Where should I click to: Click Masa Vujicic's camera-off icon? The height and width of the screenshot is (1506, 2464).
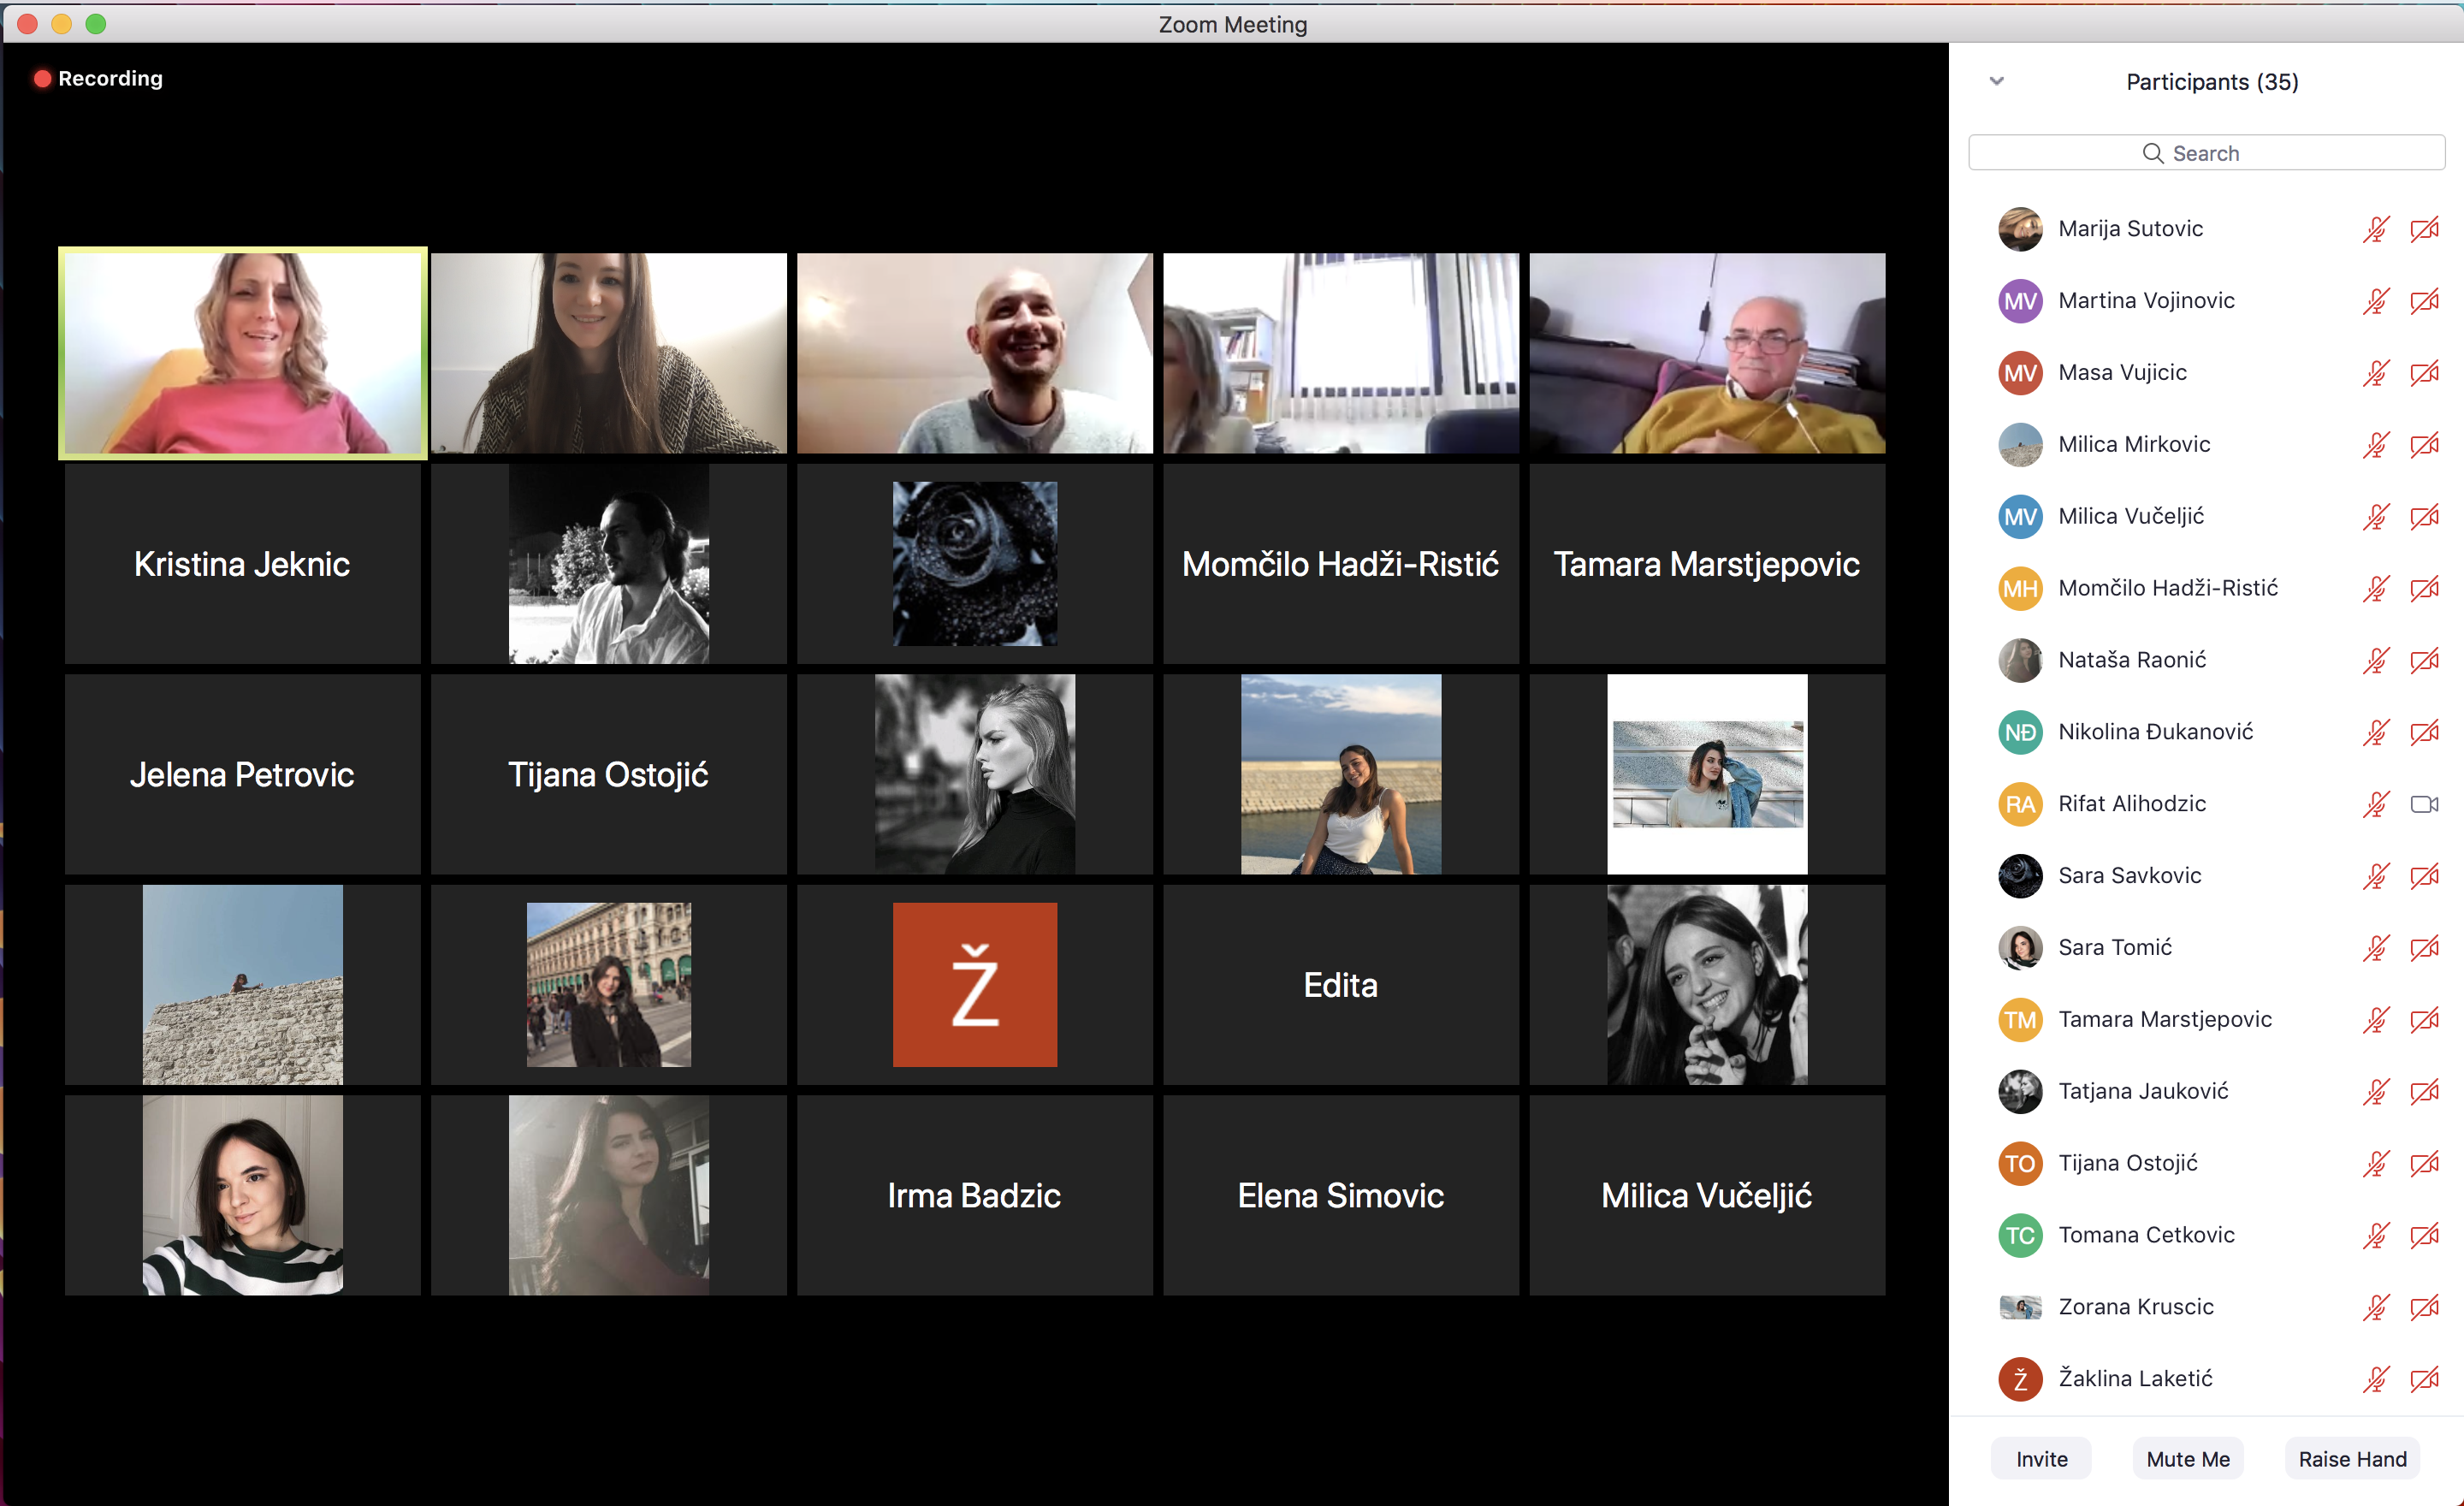click(x=2424, y=373)
